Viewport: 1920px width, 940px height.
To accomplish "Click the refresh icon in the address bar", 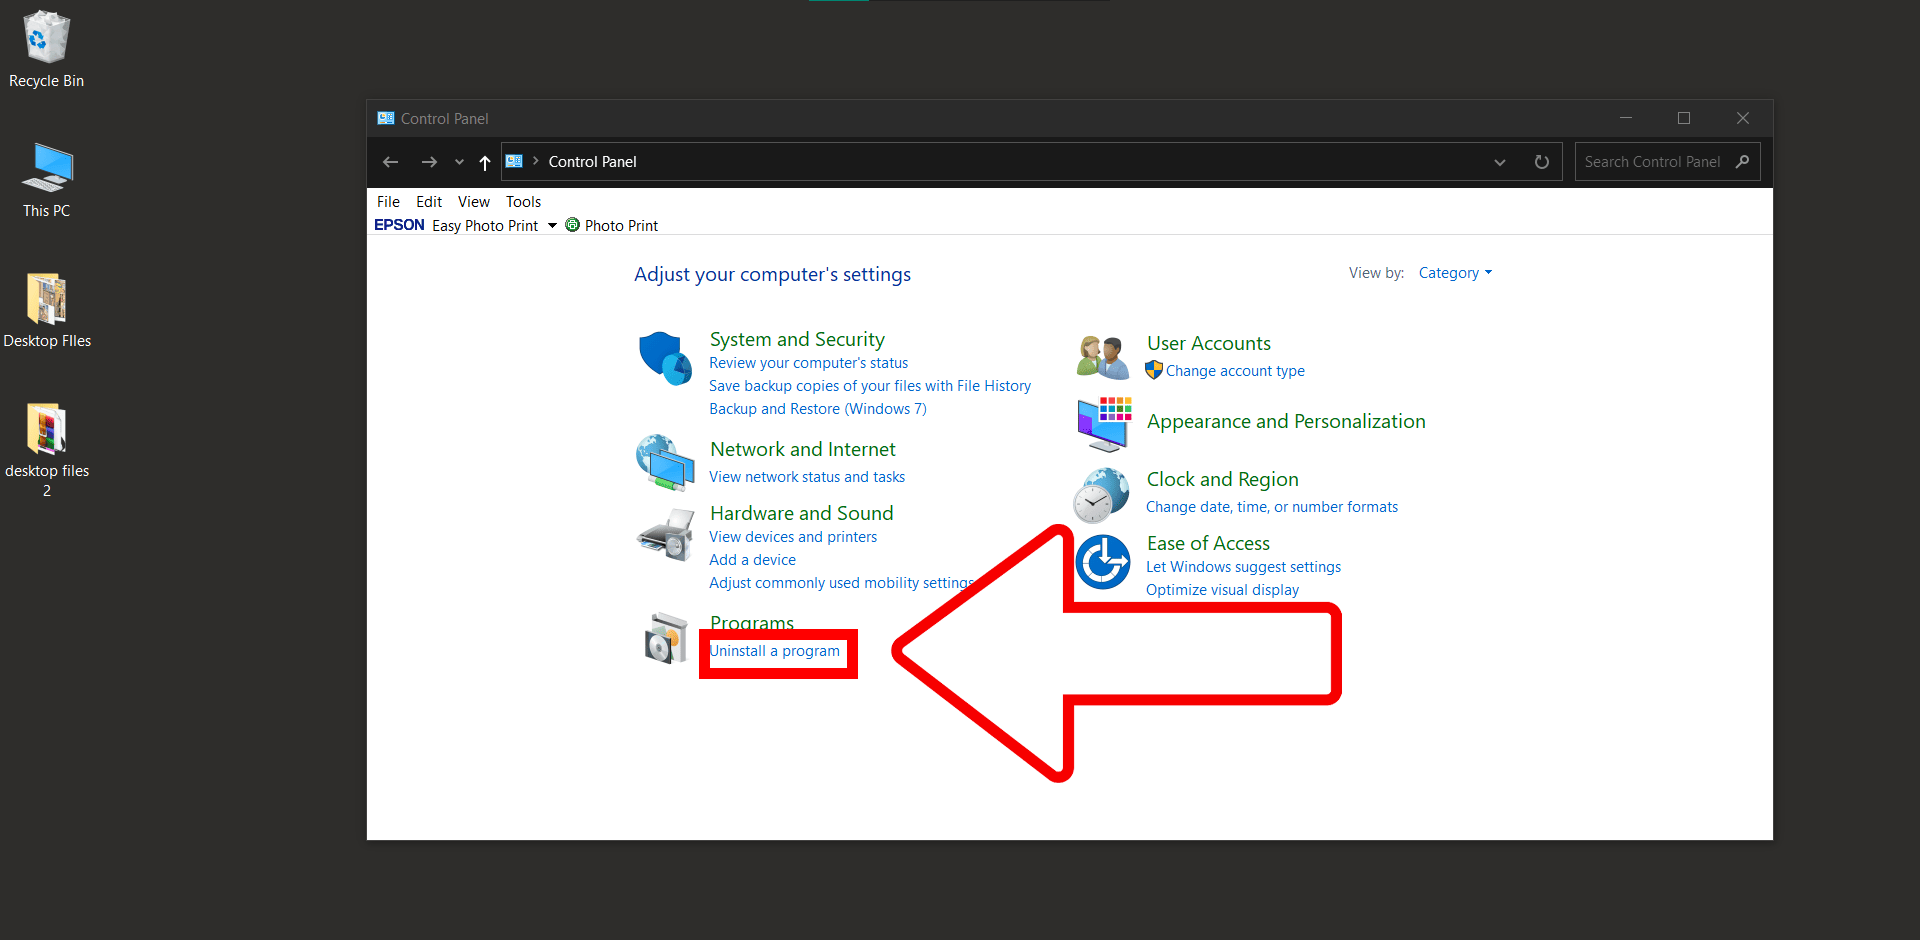I will [1541, 161].
